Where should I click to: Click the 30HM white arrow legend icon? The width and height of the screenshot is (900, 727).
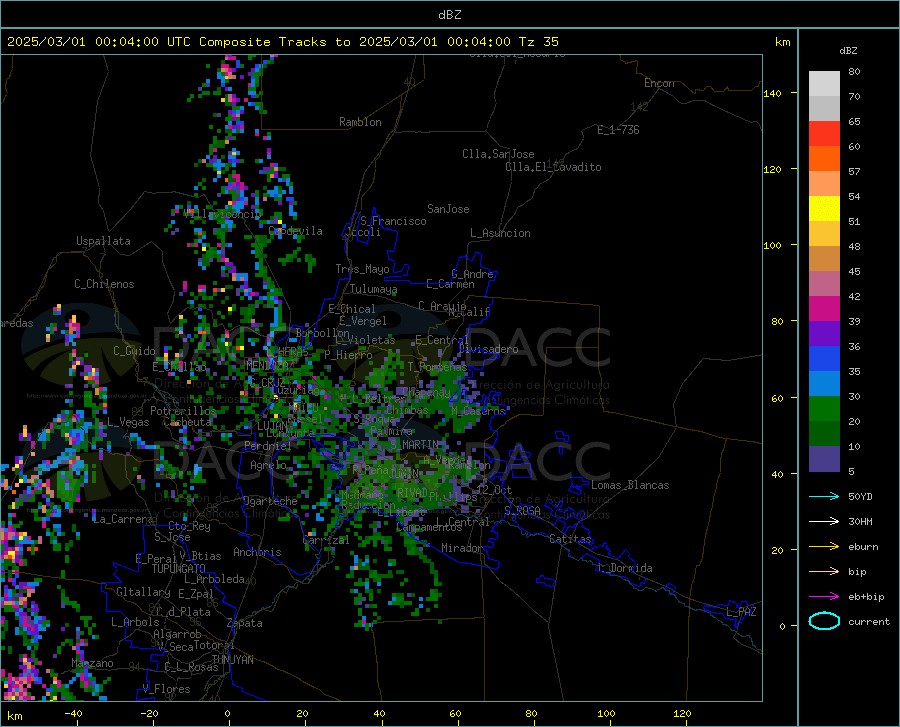824,522
